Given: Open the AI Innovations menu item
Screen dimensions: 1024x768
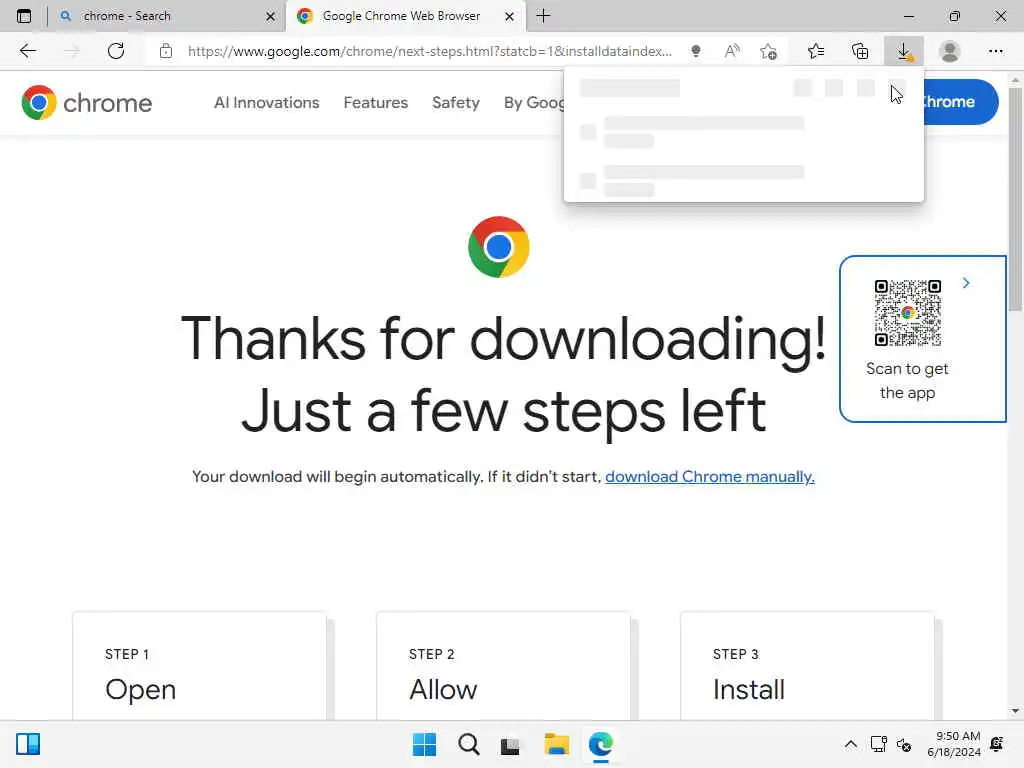Looking at the screenshot, I should pos(266,103).
